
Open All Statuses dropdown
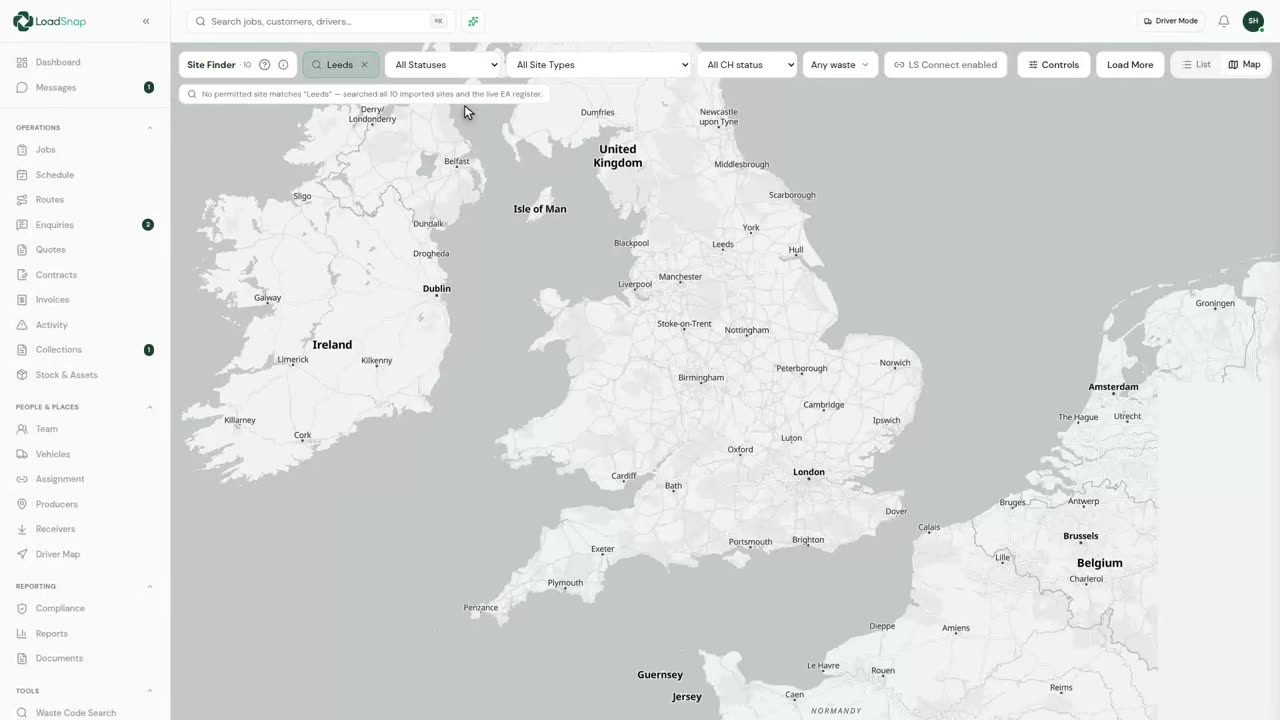coord(442,65)
